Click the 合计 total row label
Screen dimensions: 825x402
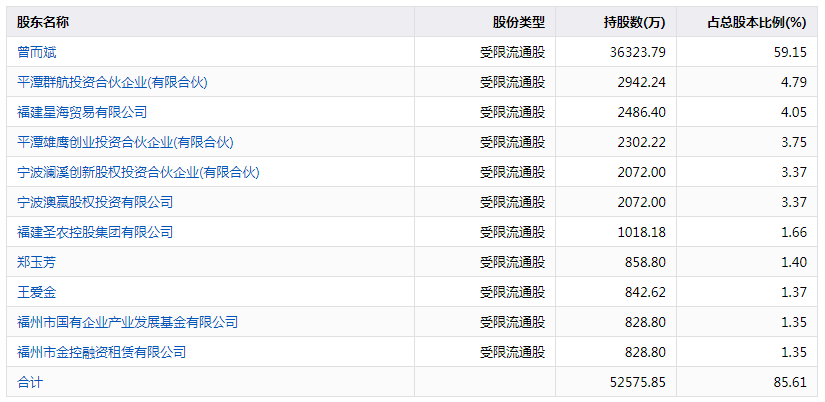[x=30, y=382]
